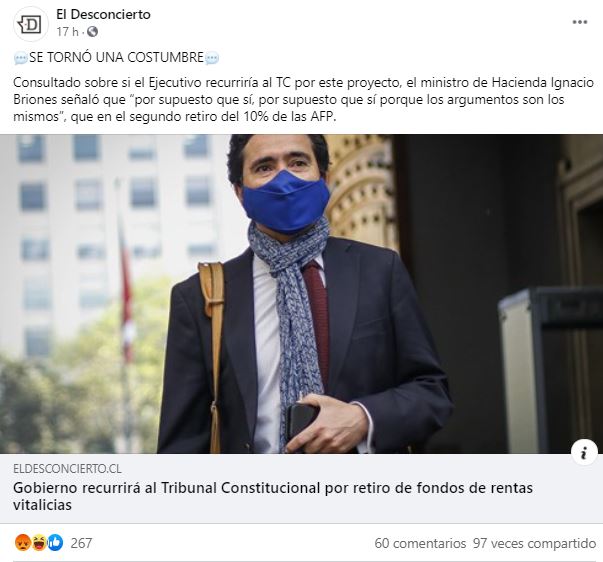
Task: Click the gray link preview card area
Action: pos(302,489)
